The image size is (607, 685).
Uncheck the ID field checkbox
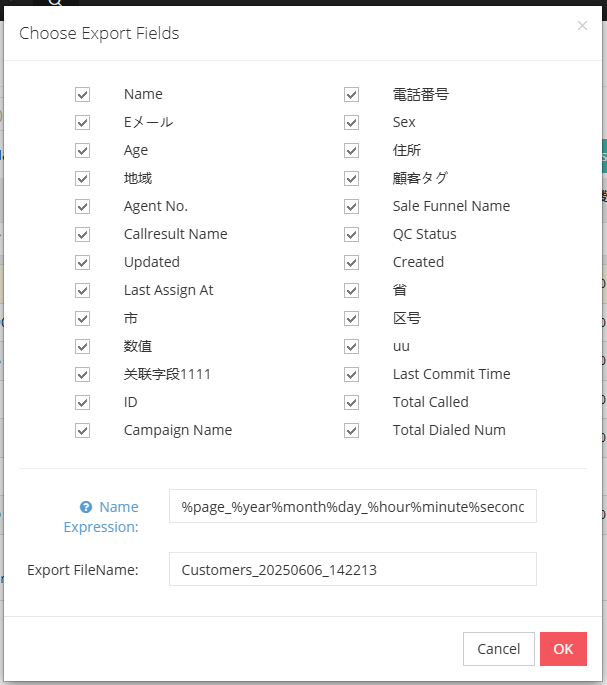(x=82, y=402)
